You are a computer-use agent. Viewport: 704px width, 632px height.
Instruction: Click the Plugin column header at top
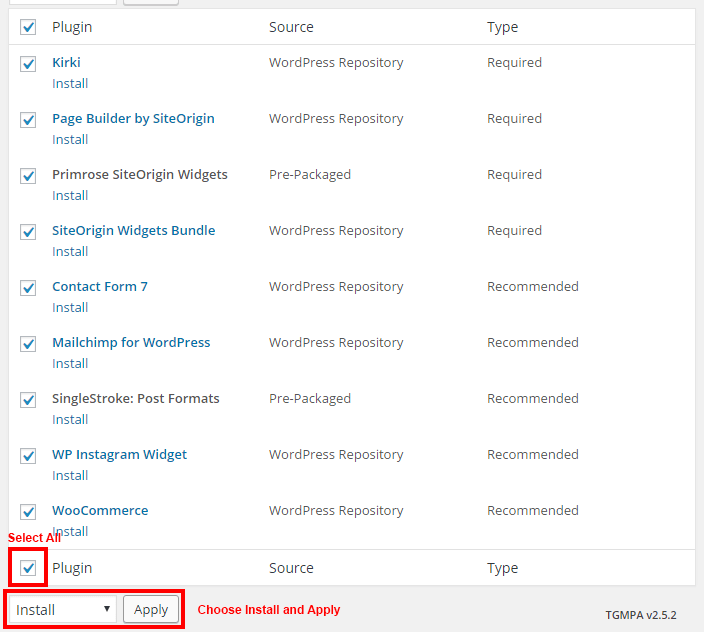point(72,27)
